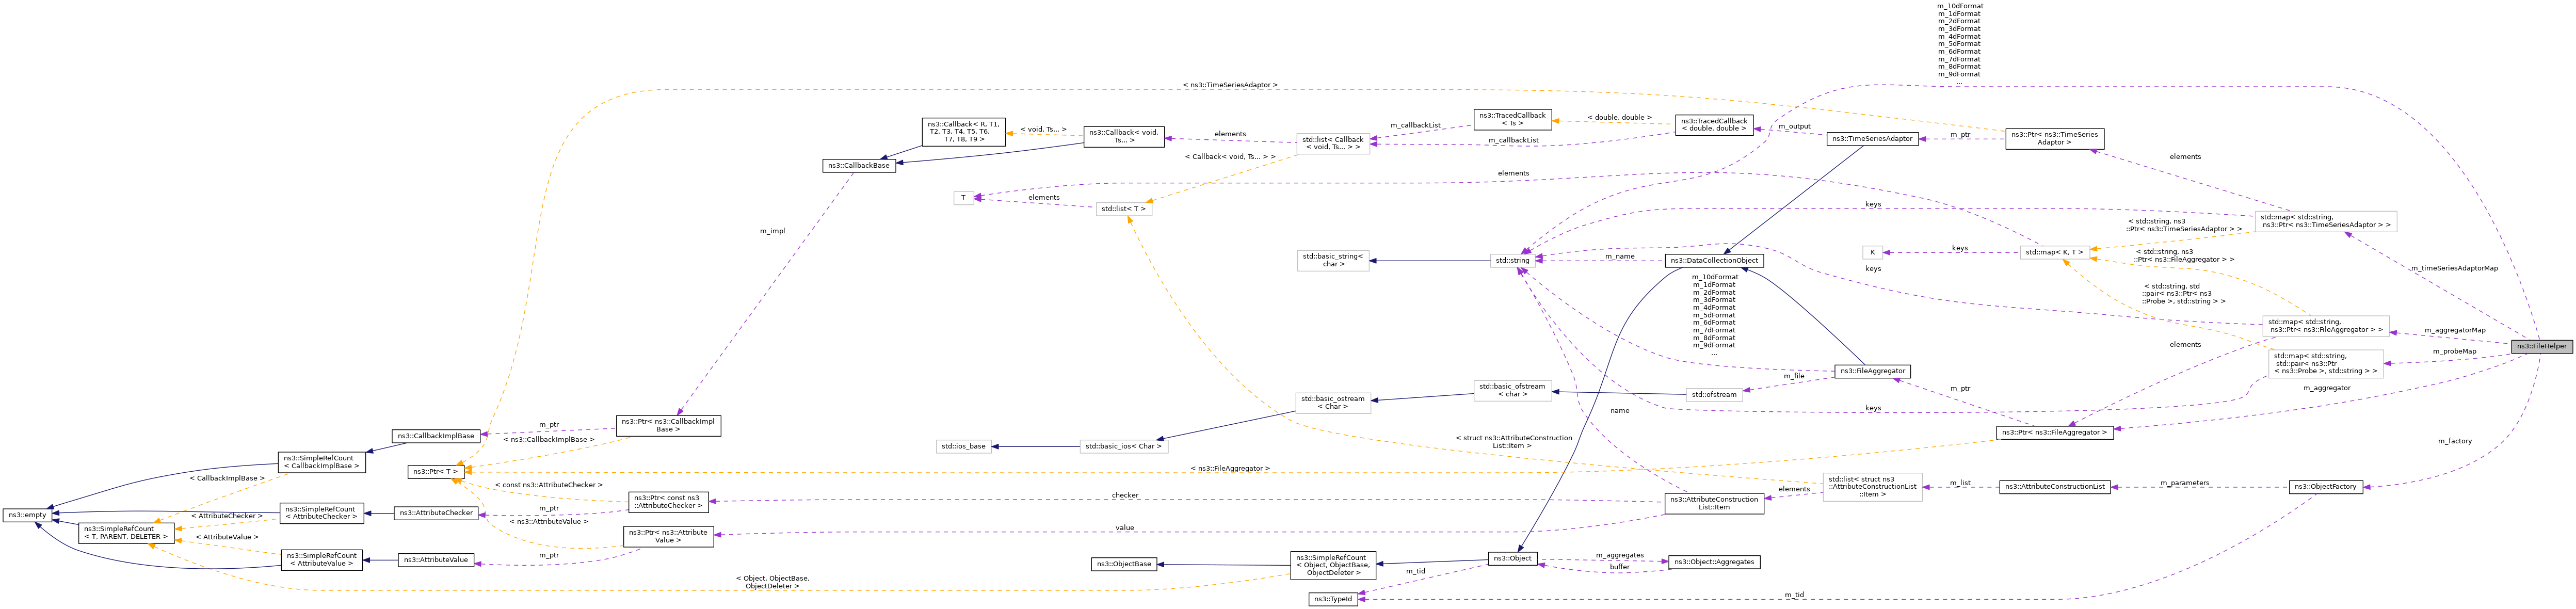Select ns3::Ptr< ns3::TimeSeriesAdaptor > node

[x=2054, y=139]
